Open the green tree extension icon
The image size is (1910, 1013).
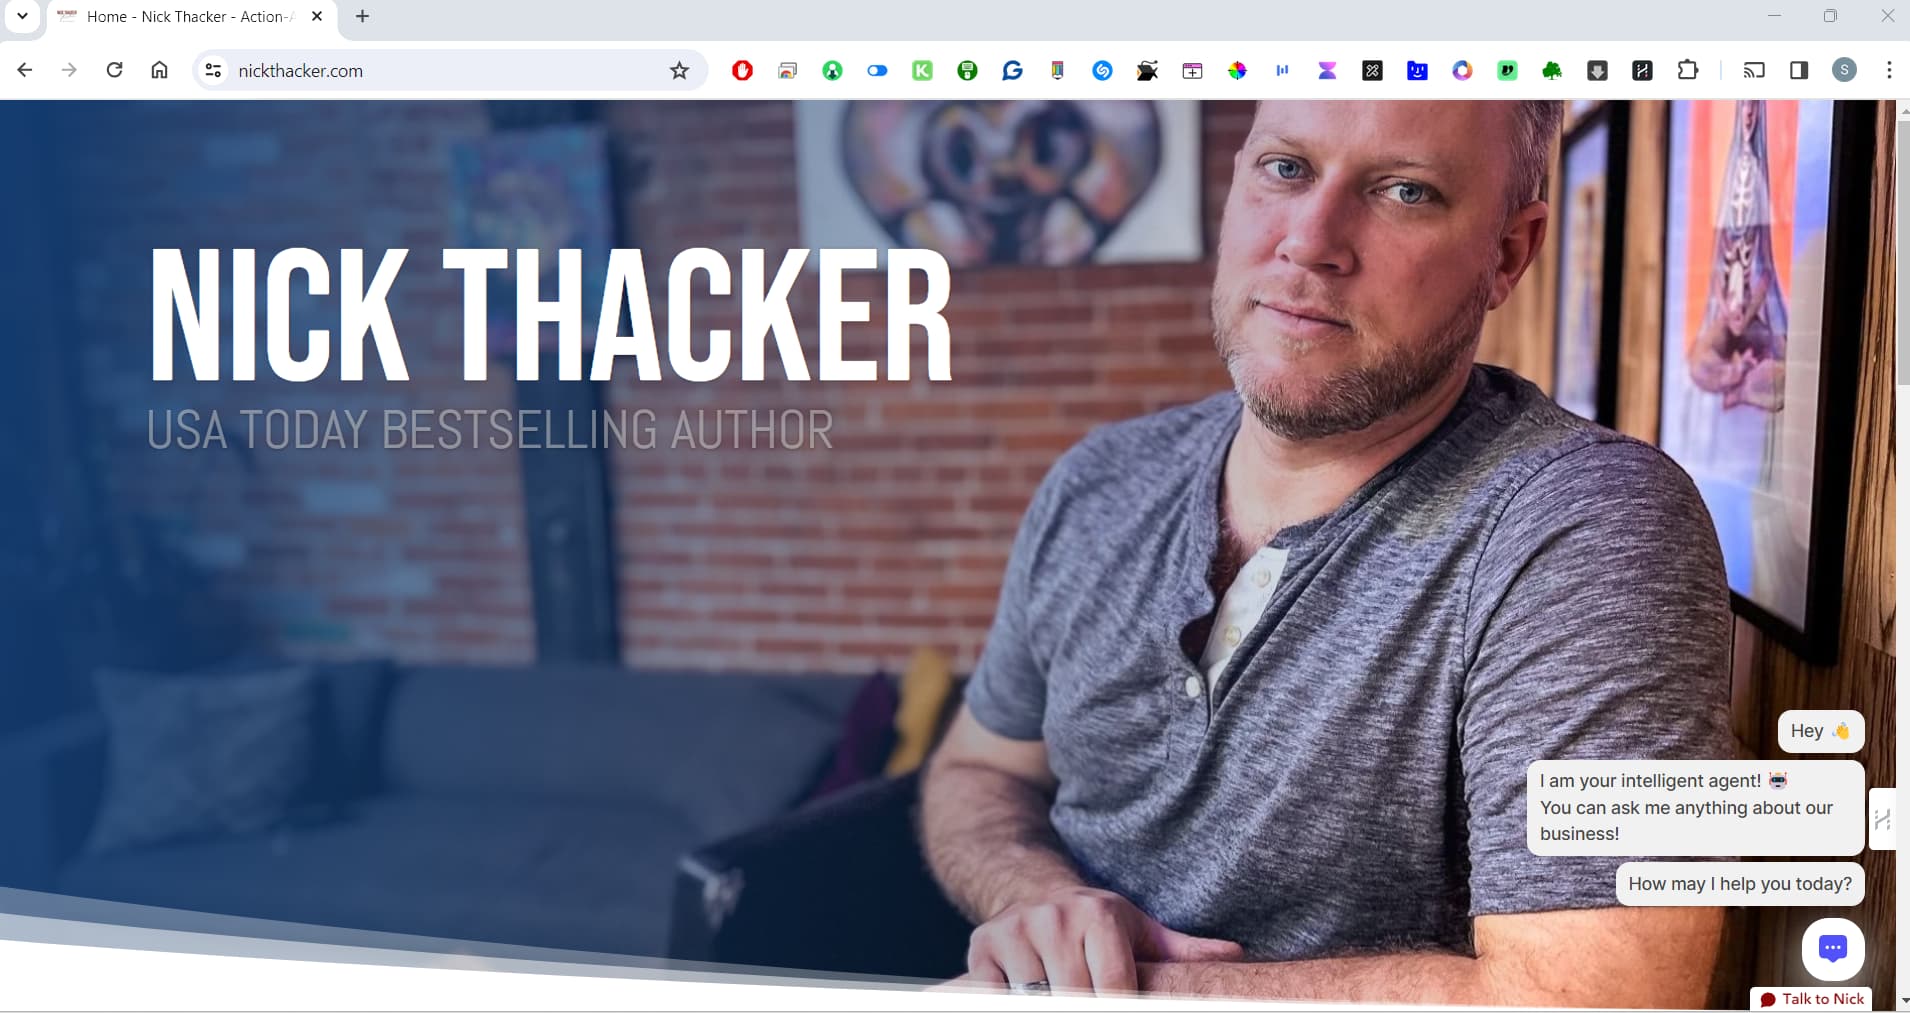(x=1552, y=70)
